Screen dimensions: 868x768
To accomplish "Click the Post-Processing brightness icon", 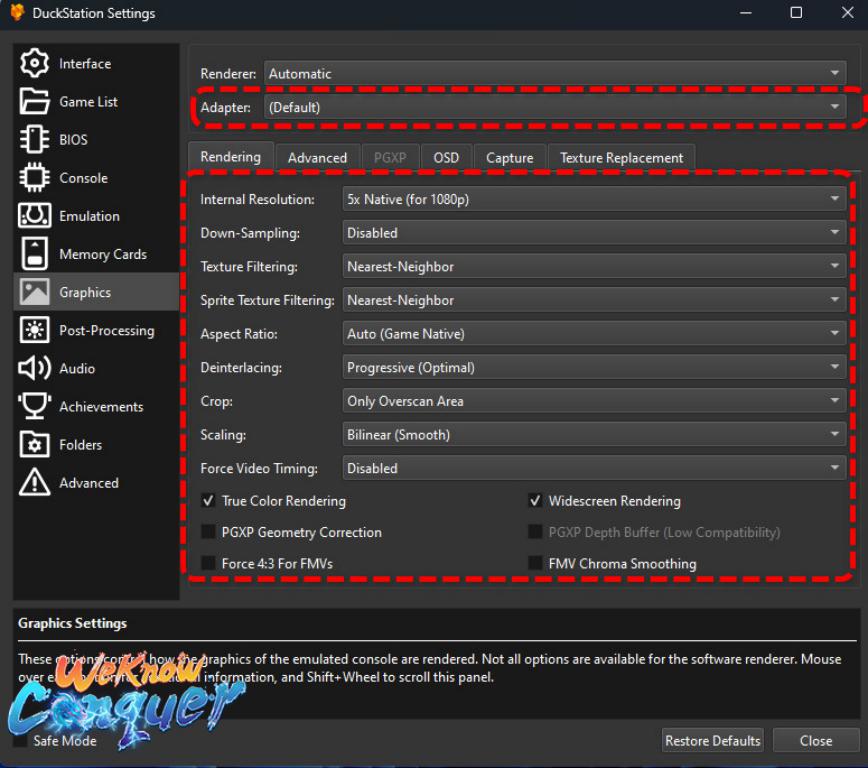I will 34,330.
